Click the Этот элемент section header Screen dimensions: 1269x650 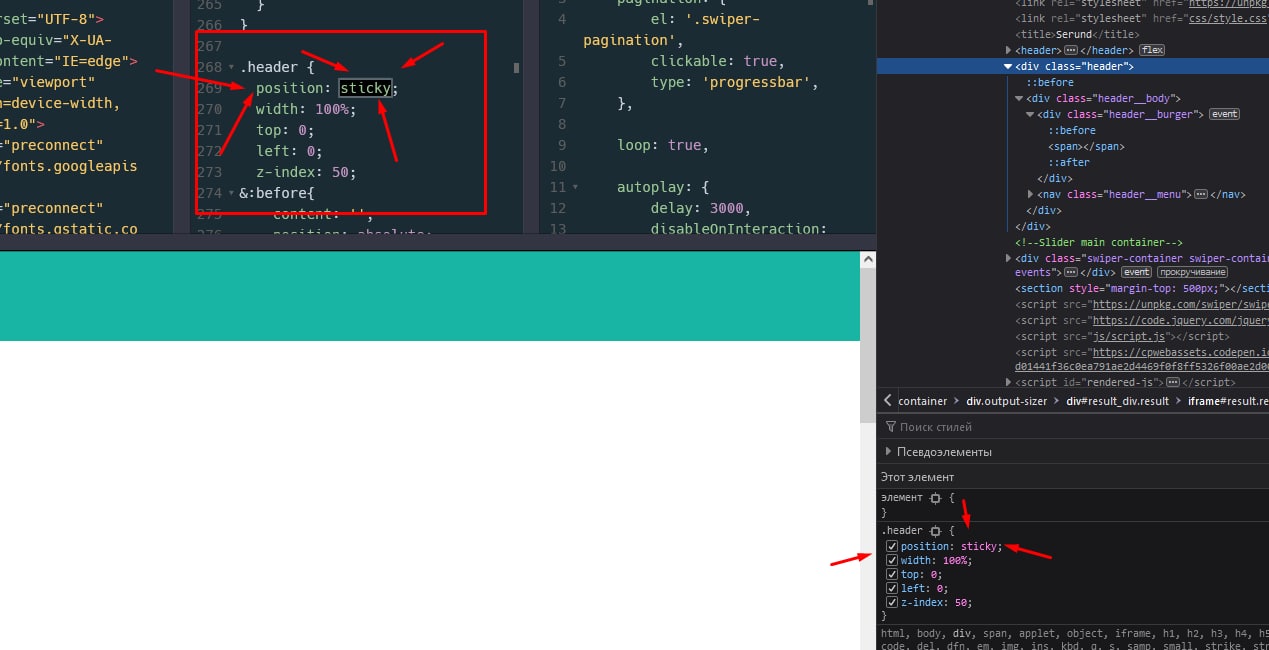tap(917, 477)
